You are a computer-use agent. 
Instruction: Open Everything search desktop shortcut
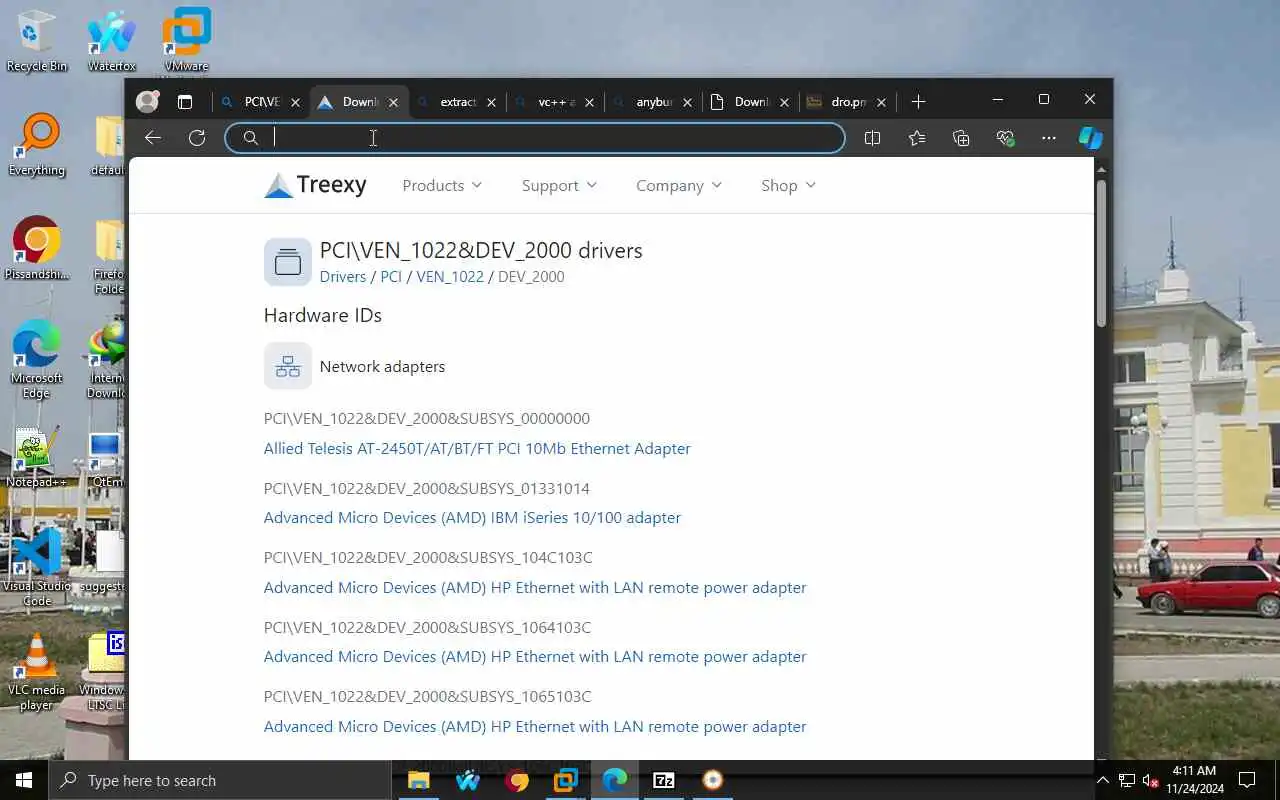(x=37, y=145)
